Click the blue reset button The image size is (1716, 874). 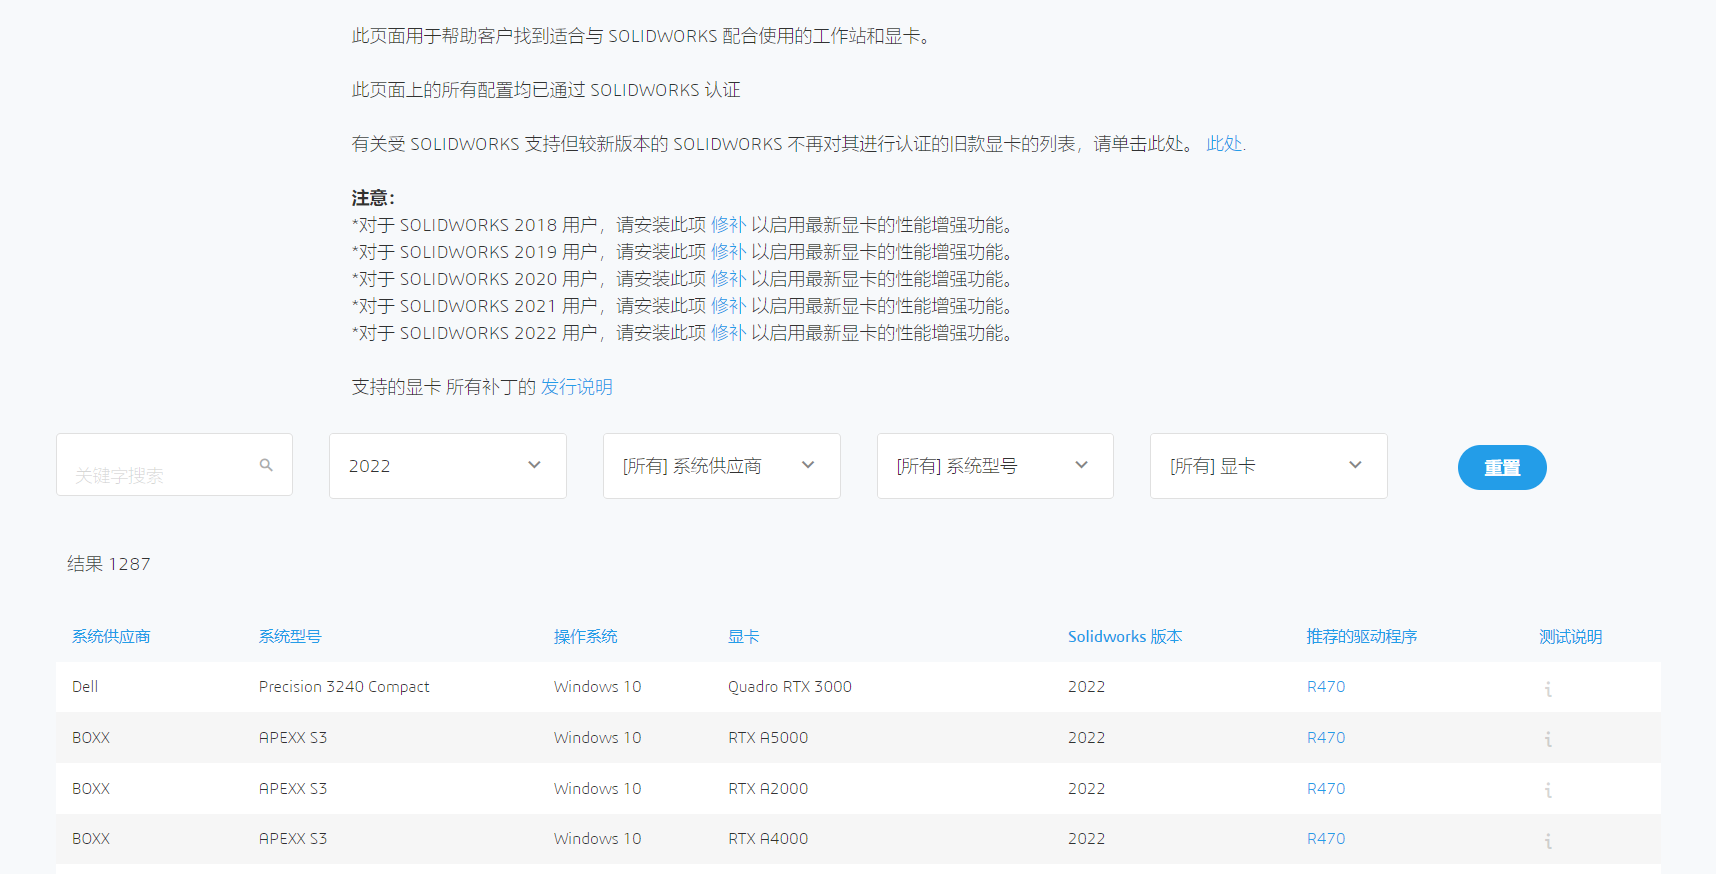1502,467
